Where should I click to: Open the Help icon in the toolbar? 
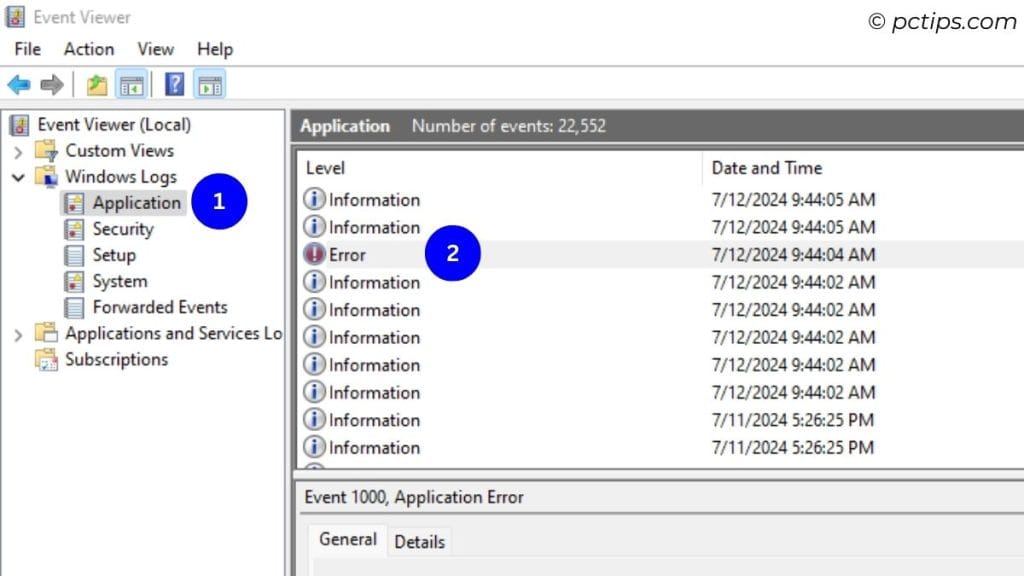point(173,84)
